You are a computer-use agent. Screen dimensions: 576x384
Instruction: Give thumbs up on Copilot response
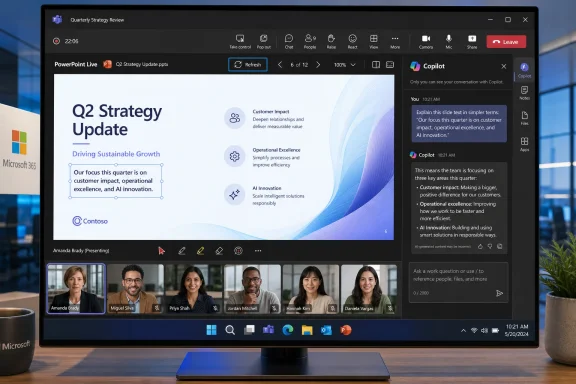coord(480,247)
